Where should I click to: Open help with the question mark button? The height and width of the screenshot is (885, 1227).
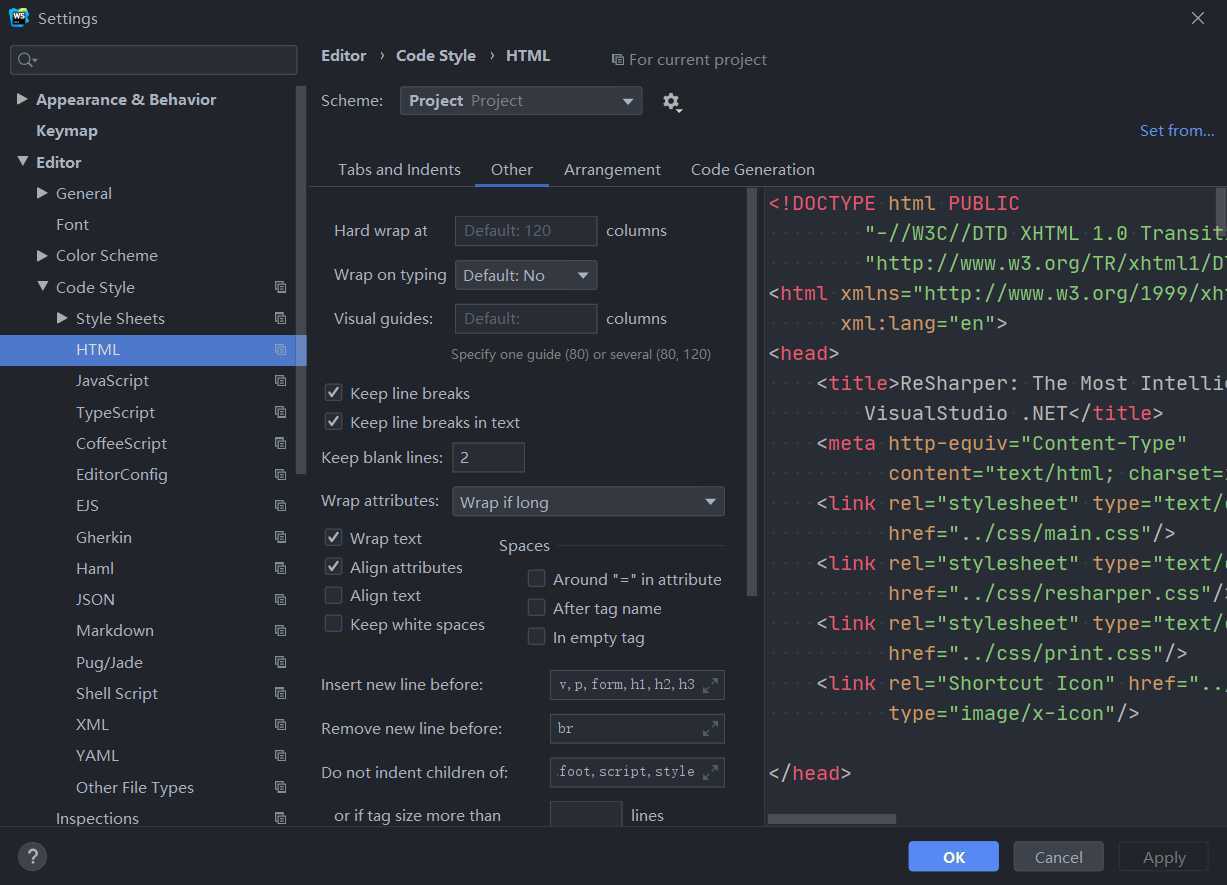tap(32, 856)
